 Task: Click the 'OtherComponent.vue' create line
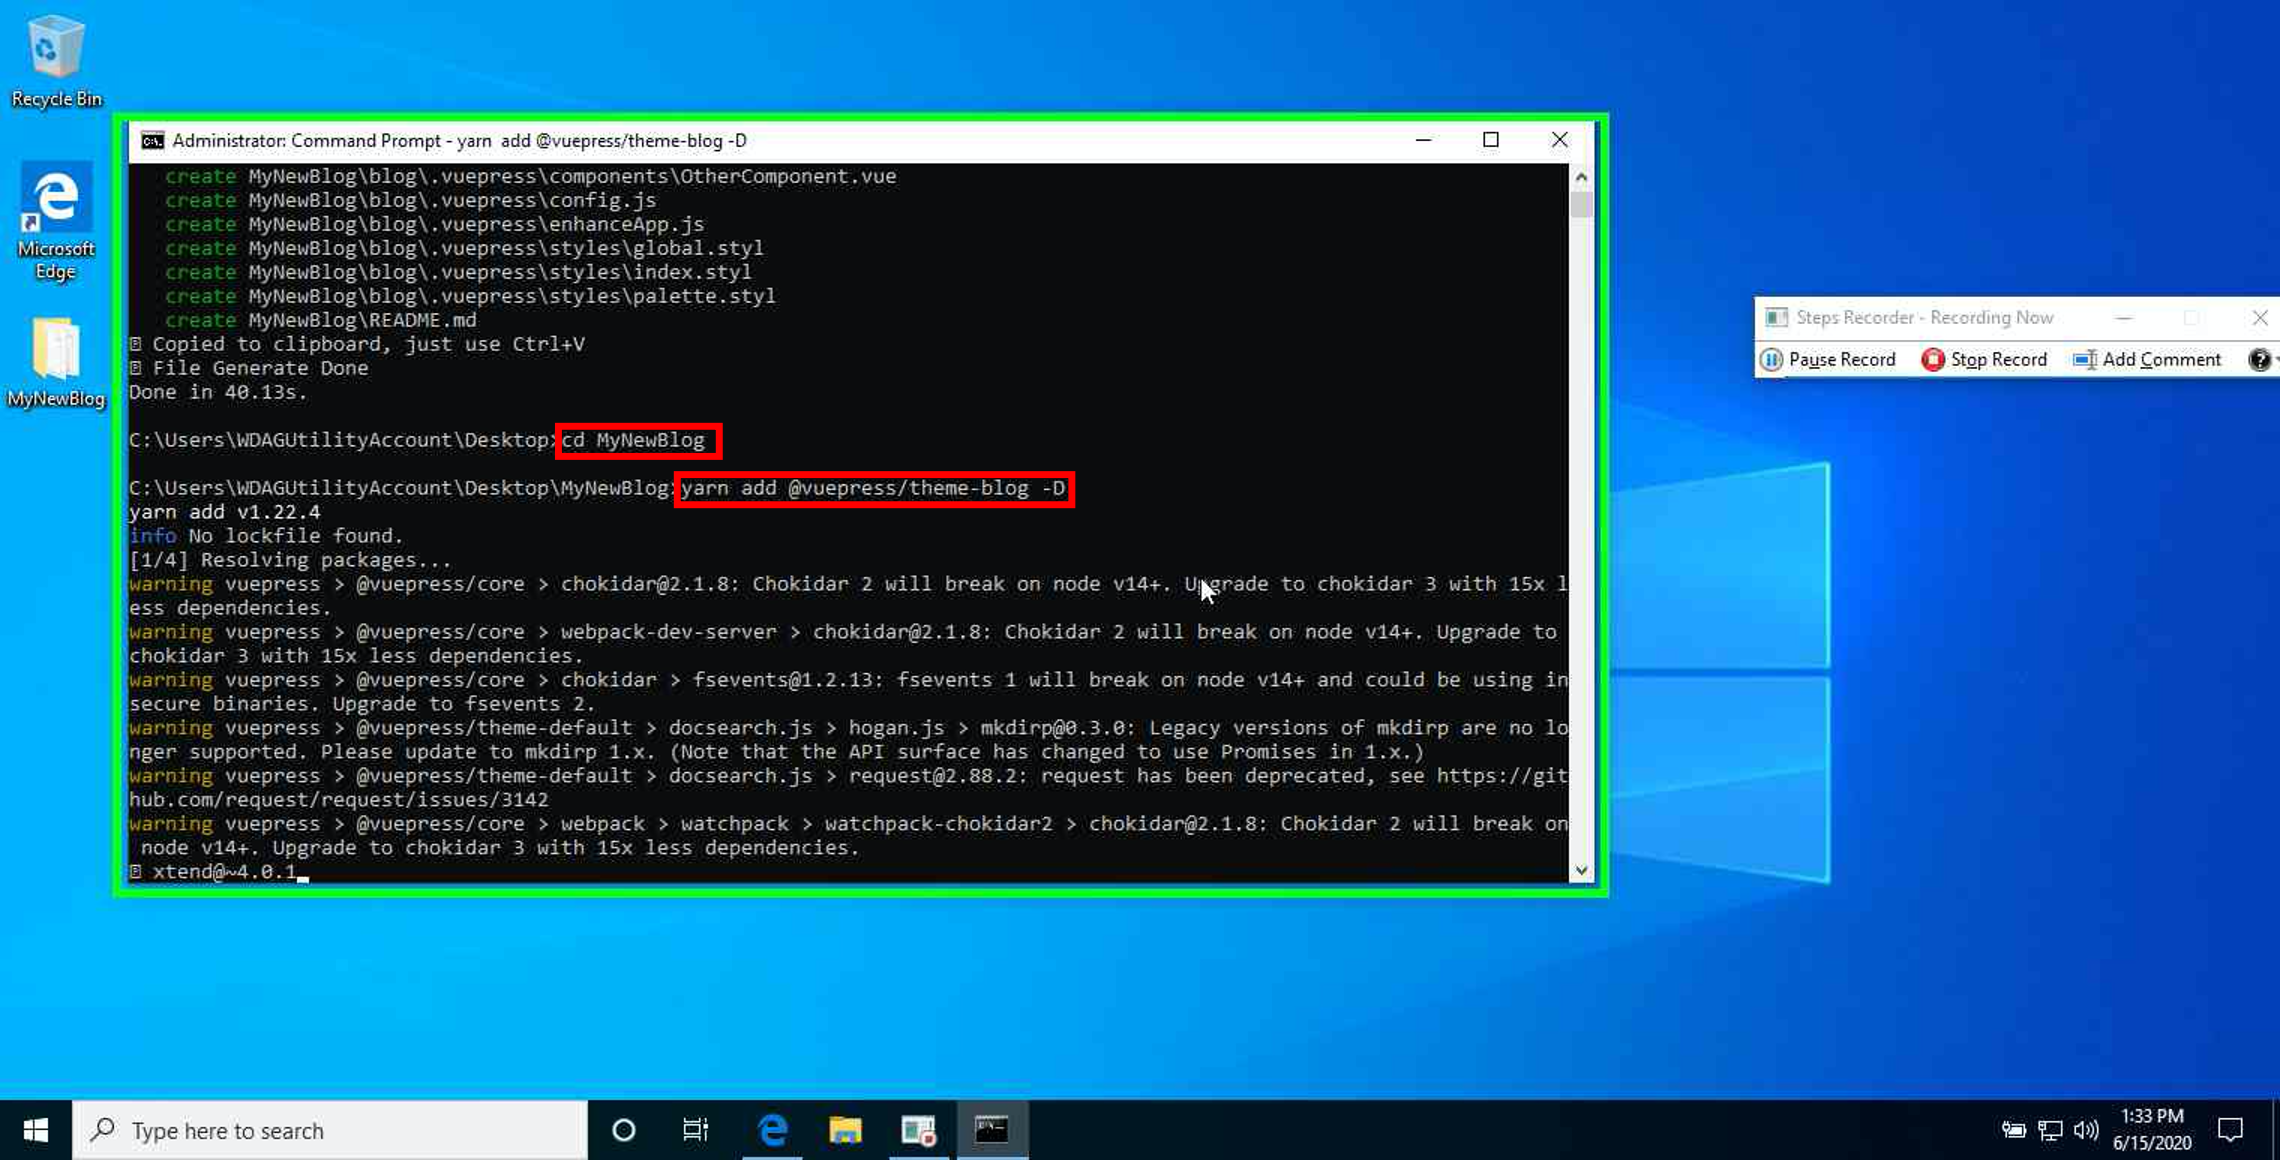(x=531, y=176)
